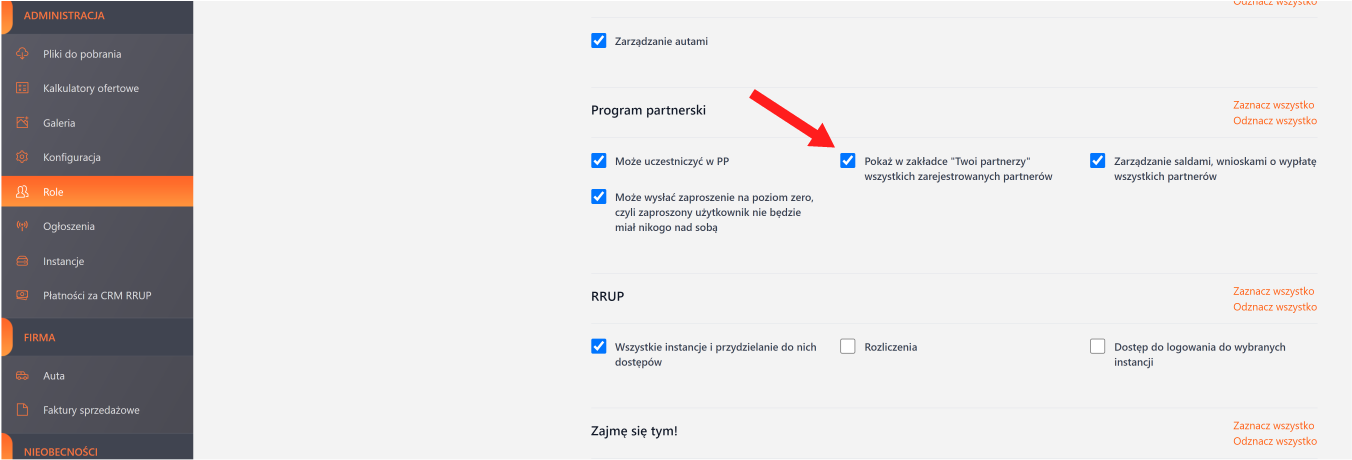Enable the Rozliczenia checkbox
The image size is (1352, 460).
click(848, 347)
